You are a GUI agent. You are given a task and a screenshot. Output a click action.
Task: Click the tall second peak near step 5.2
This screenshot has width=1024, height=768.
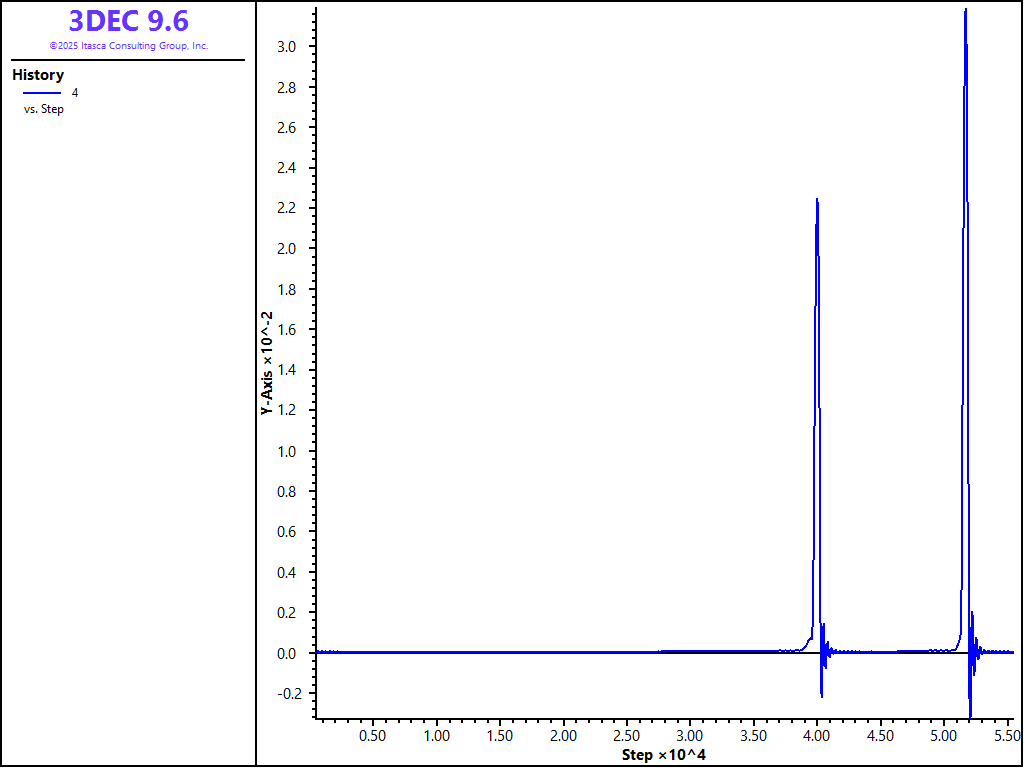point(965,12)
